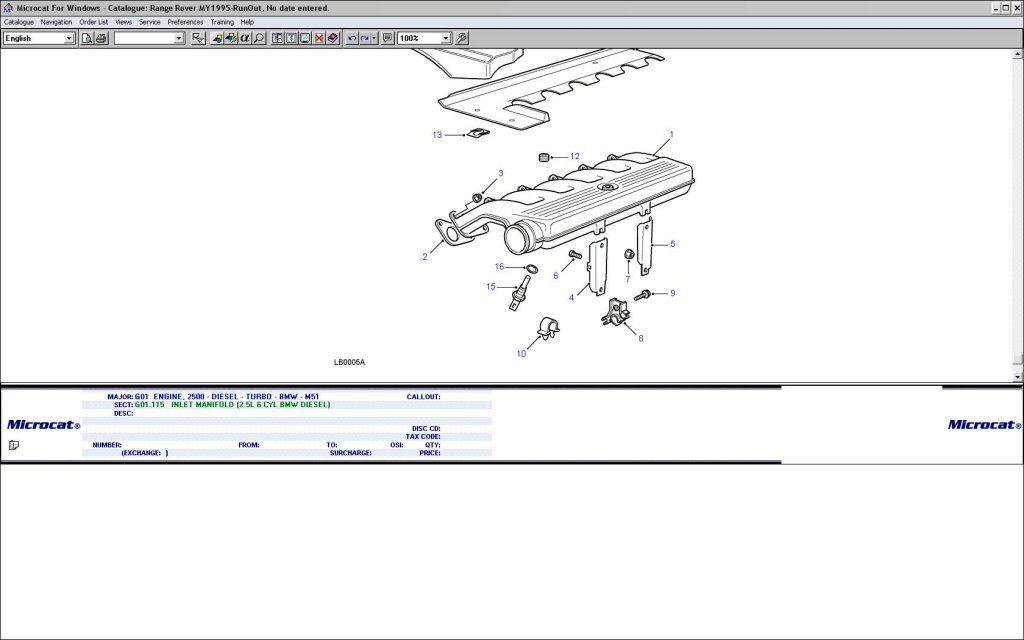Select callout number 1 on the manifold
Screen dimensions: 1024x640
point(671,135)
